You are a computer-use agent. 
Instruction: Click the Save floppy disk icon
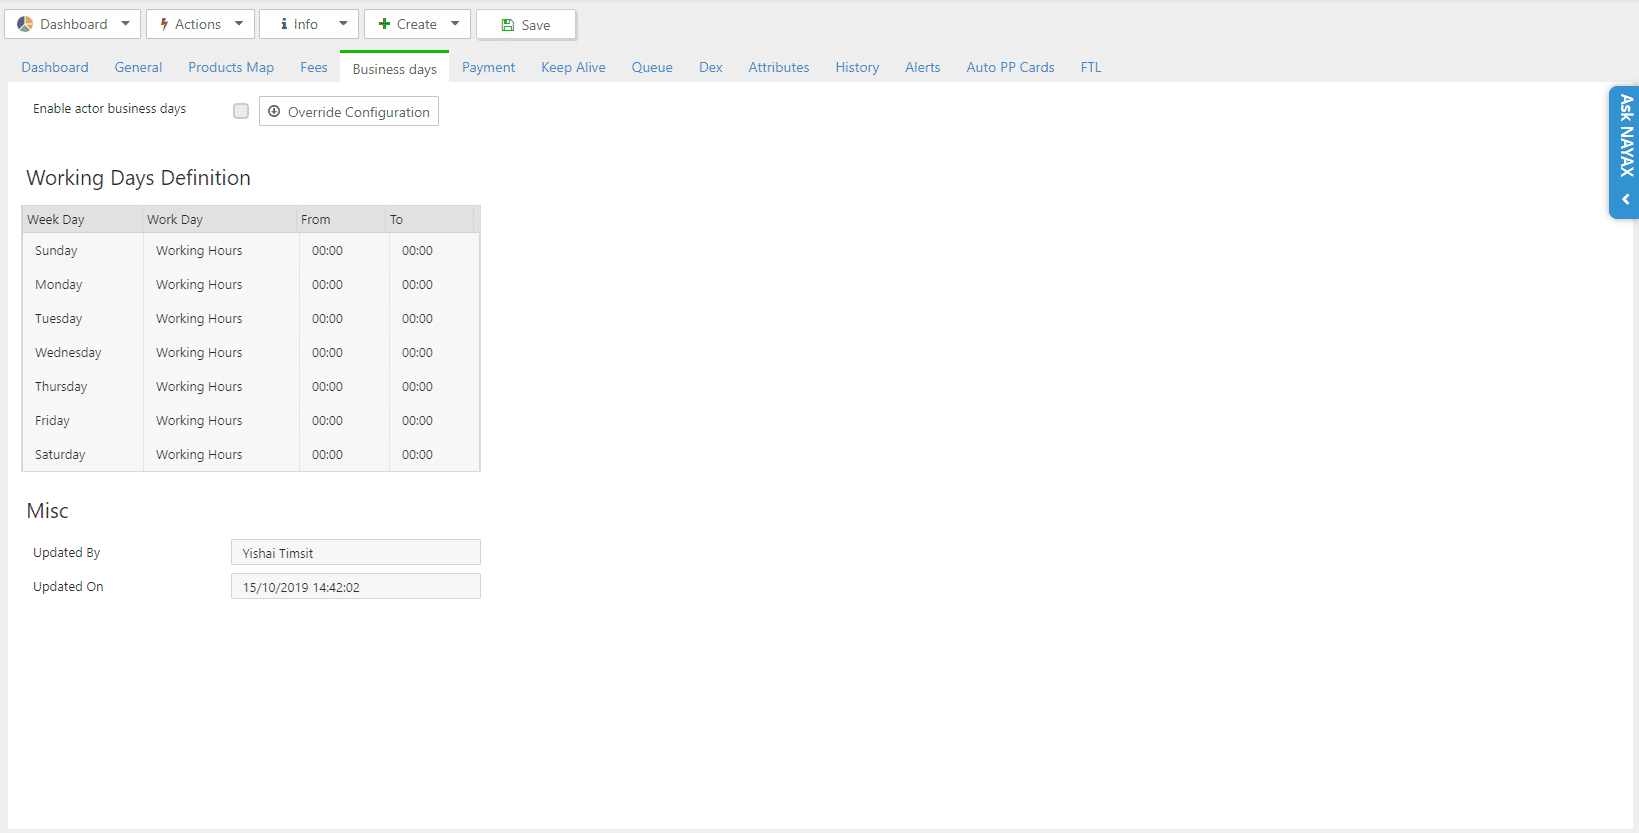tap(508, 25)
